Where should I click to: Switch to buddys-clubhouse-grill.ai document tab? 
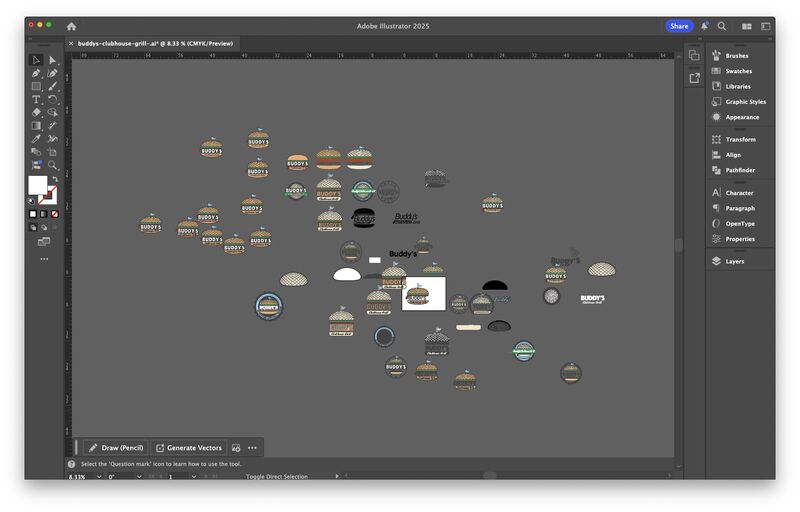point(148,44)
